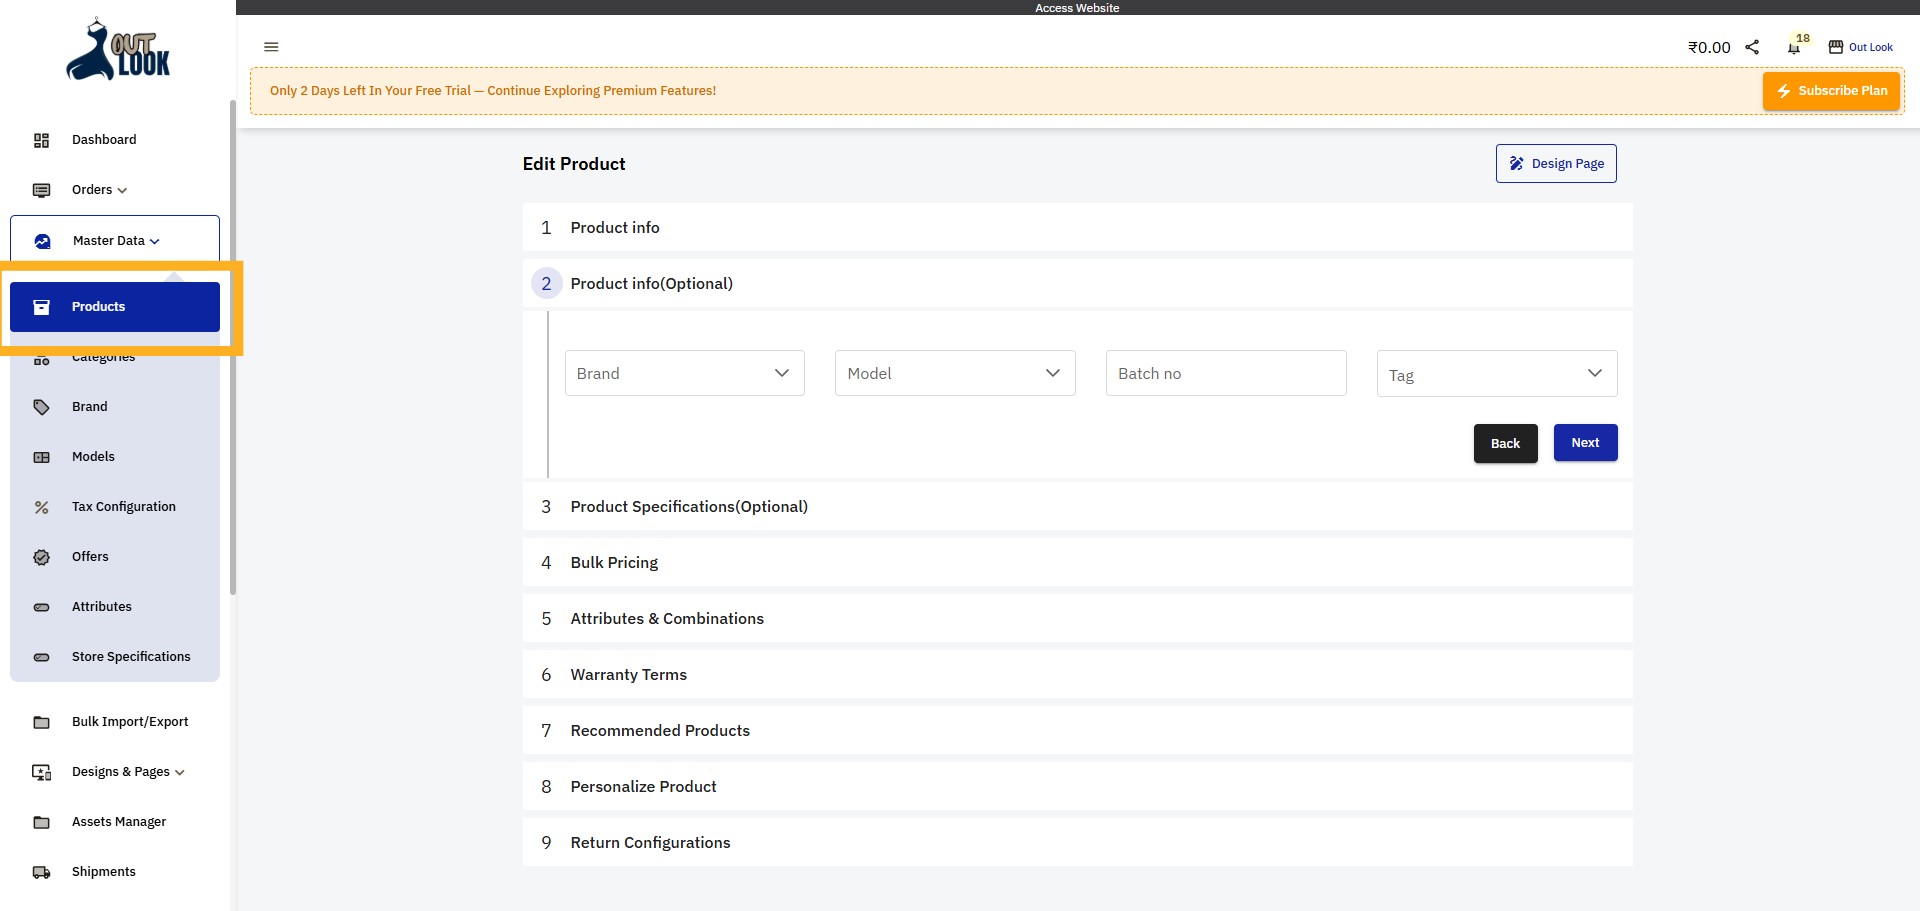Click the Shipments truck icon
The width and height of the screenshot is (1920, 911).
point(41,872)
